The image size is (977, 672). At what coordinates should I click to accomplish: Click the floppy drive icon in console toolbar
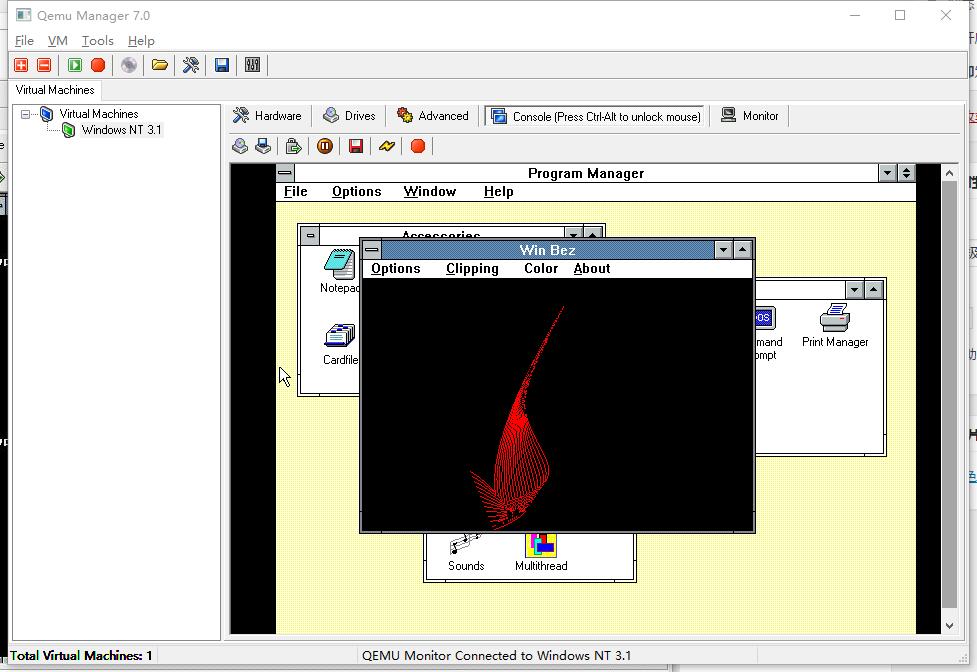[263, 146]
